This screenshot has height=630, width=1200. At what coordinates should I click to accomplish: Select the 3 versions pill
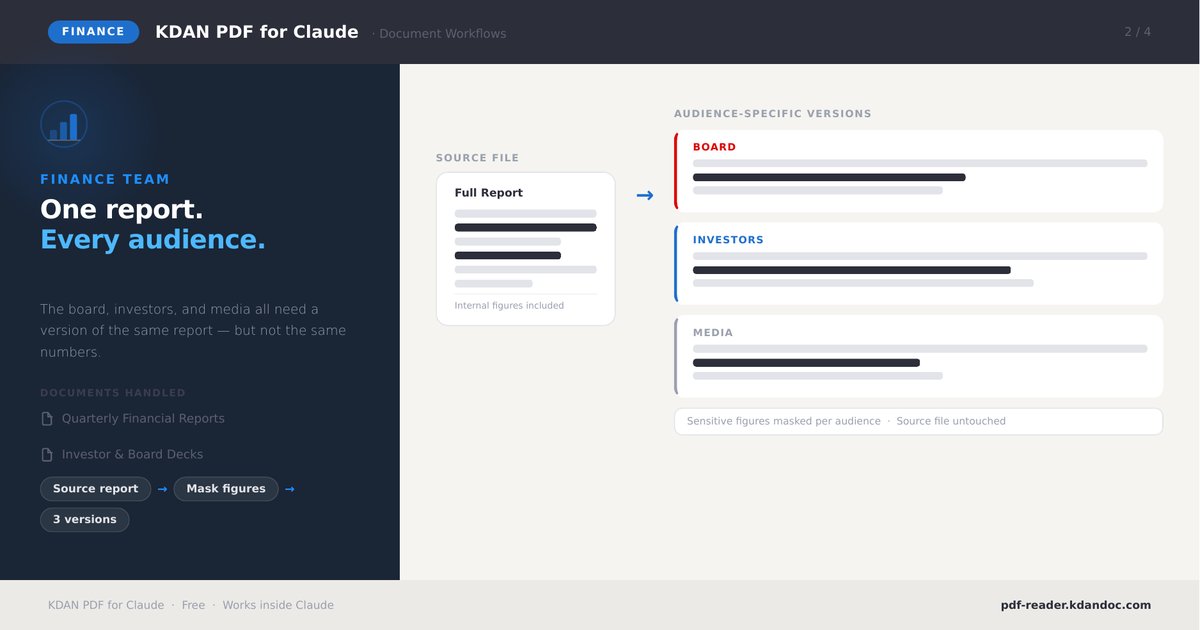[85, 520]
